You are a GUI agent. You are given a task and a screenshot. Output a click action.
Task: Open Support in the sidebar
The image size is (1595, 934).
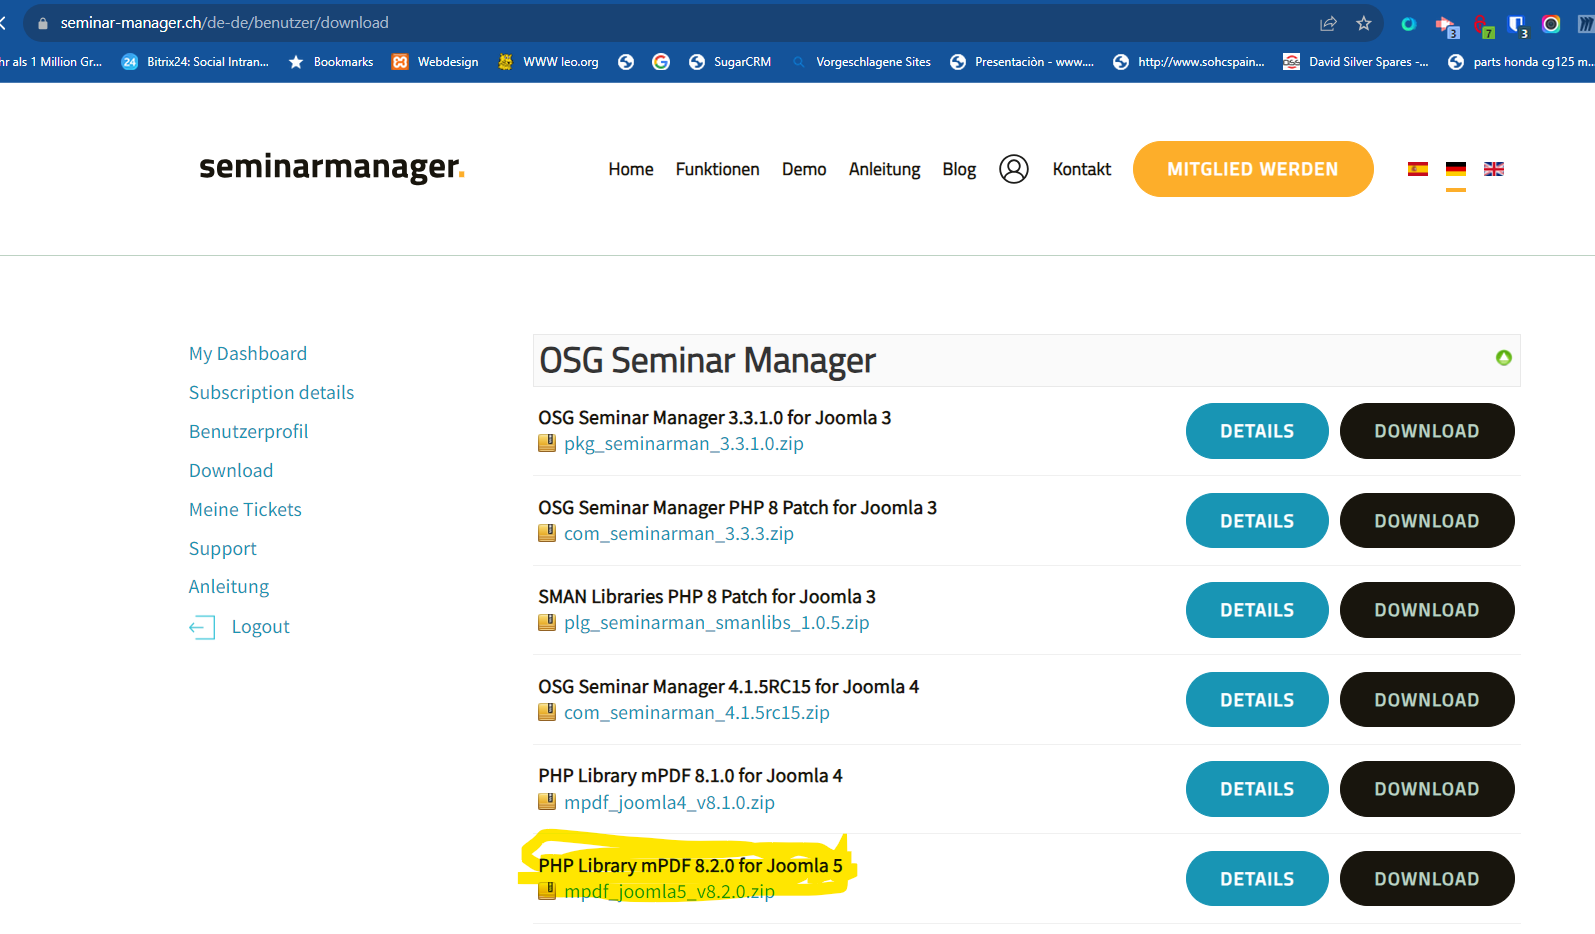[223, 549]
